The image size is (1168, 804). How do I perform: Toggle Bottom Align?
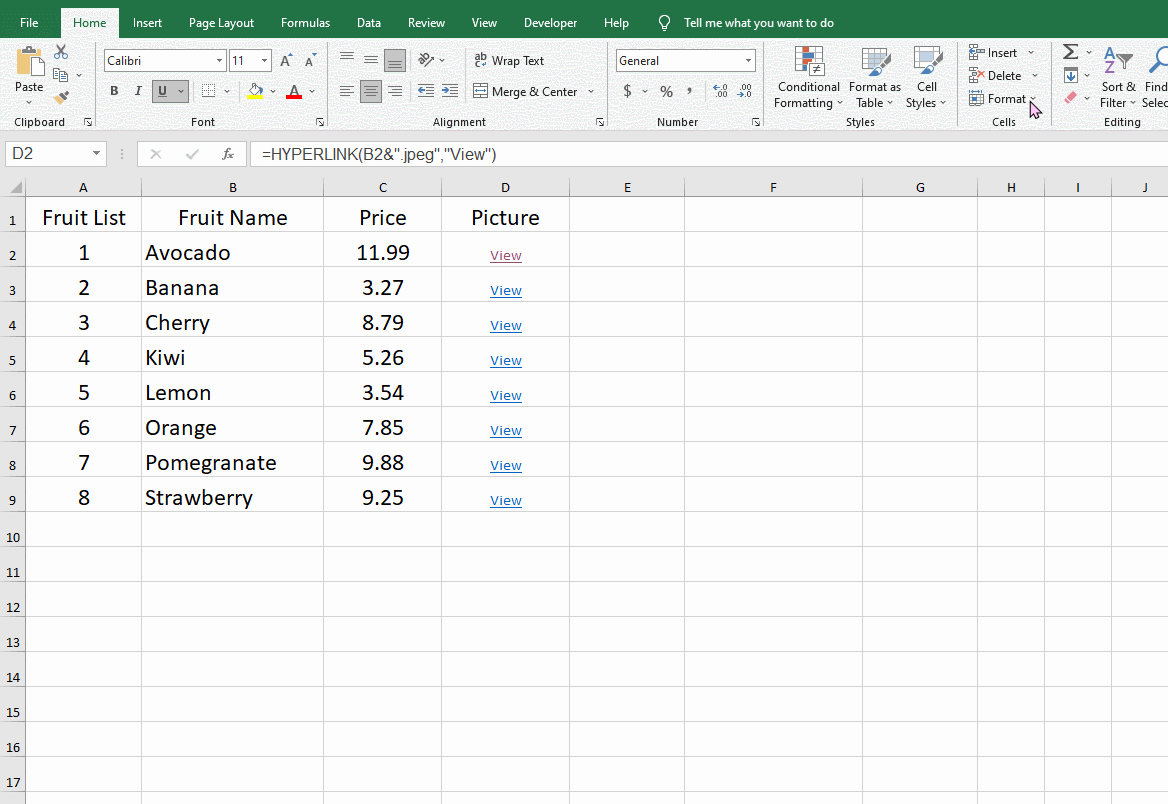tap(395, 60)
